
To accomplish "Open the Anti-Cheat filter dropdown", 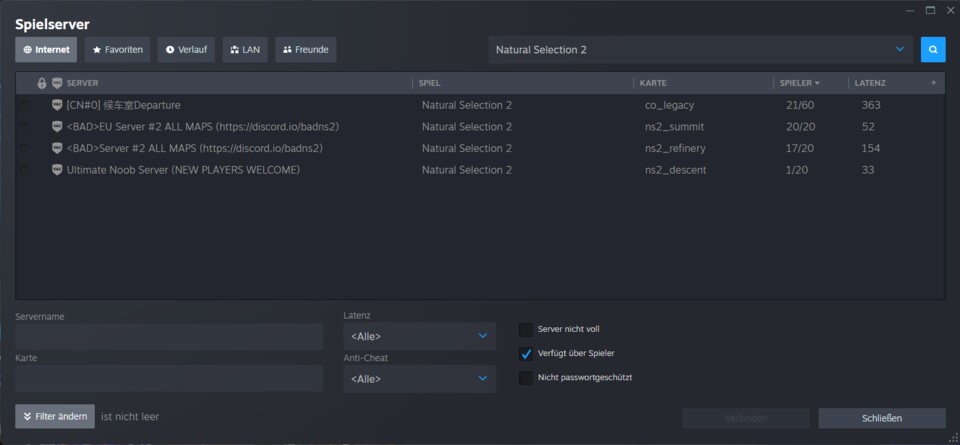I will point(419,379).
